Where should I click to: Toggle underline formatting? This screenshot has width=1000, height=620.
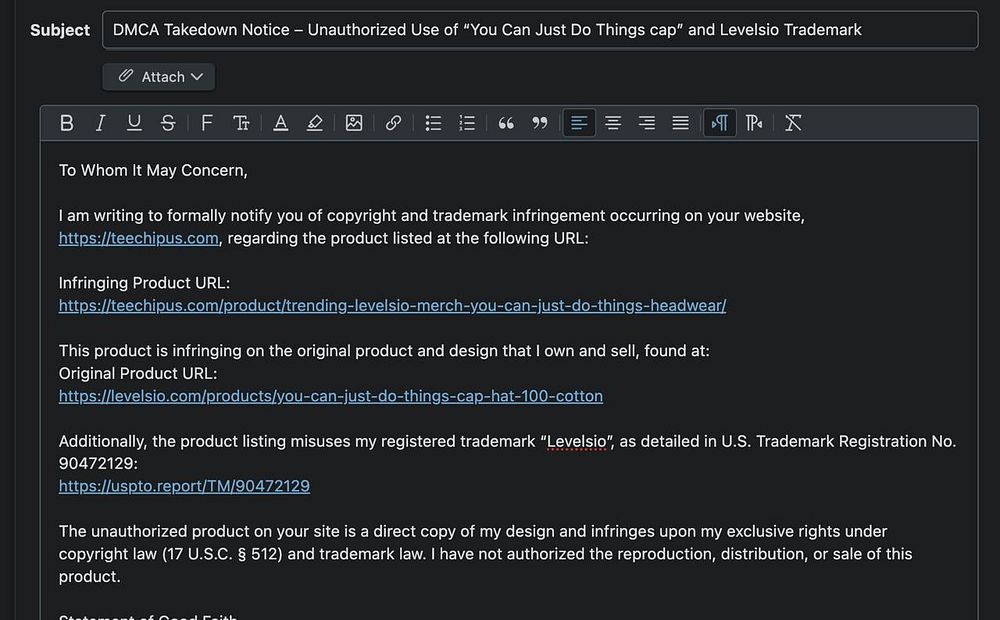click(x=134, y=123)
